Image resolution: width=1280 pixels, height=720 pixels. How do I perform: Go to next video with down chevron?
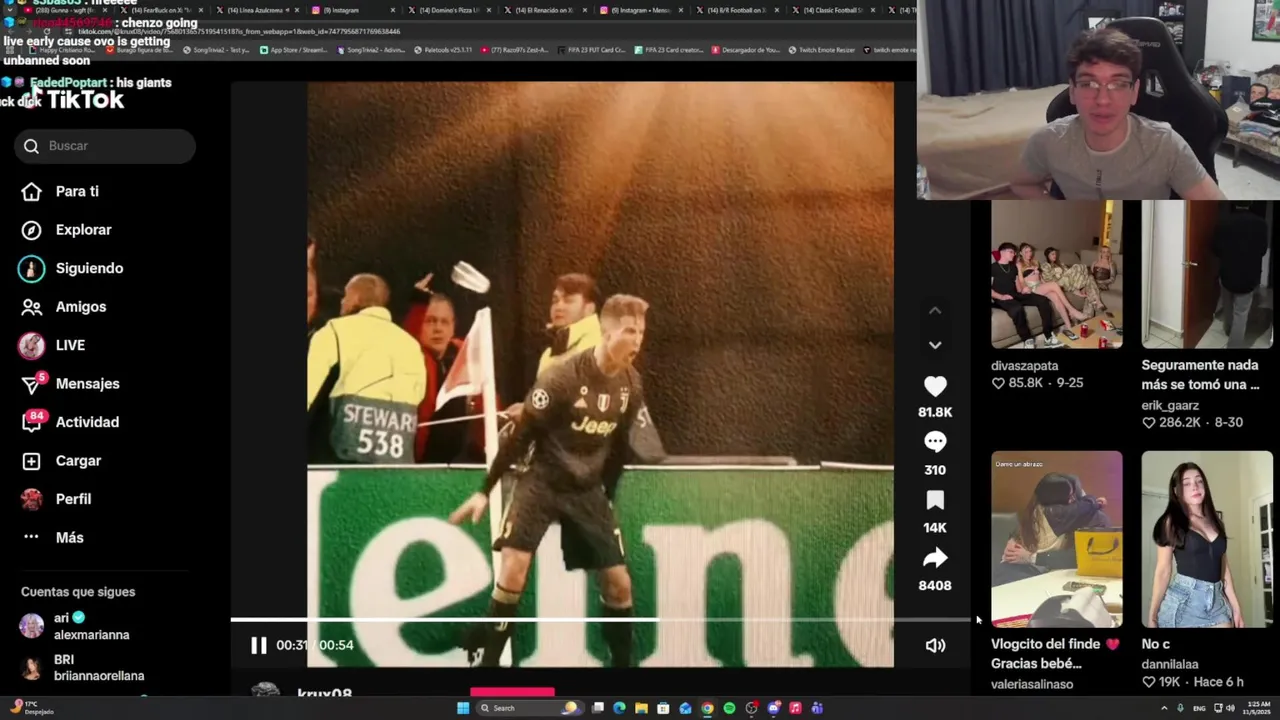pyautogui.click(x=935, y=345)
